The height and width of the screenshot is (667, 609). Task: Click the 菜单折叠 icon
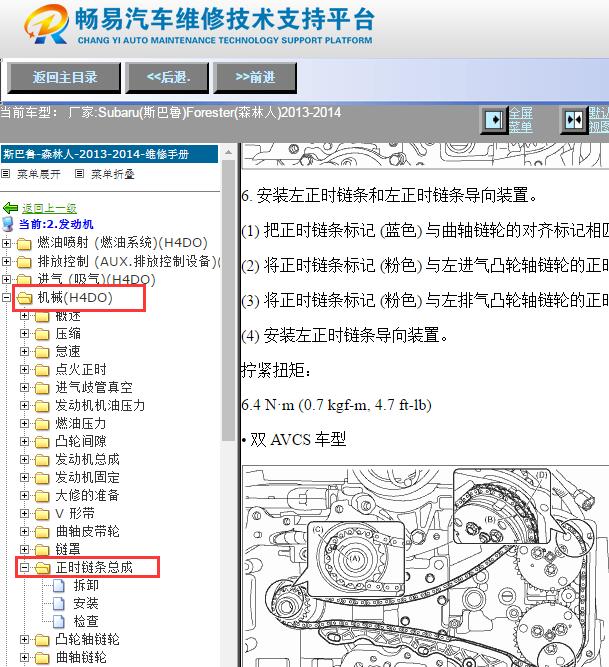(79, 174)
